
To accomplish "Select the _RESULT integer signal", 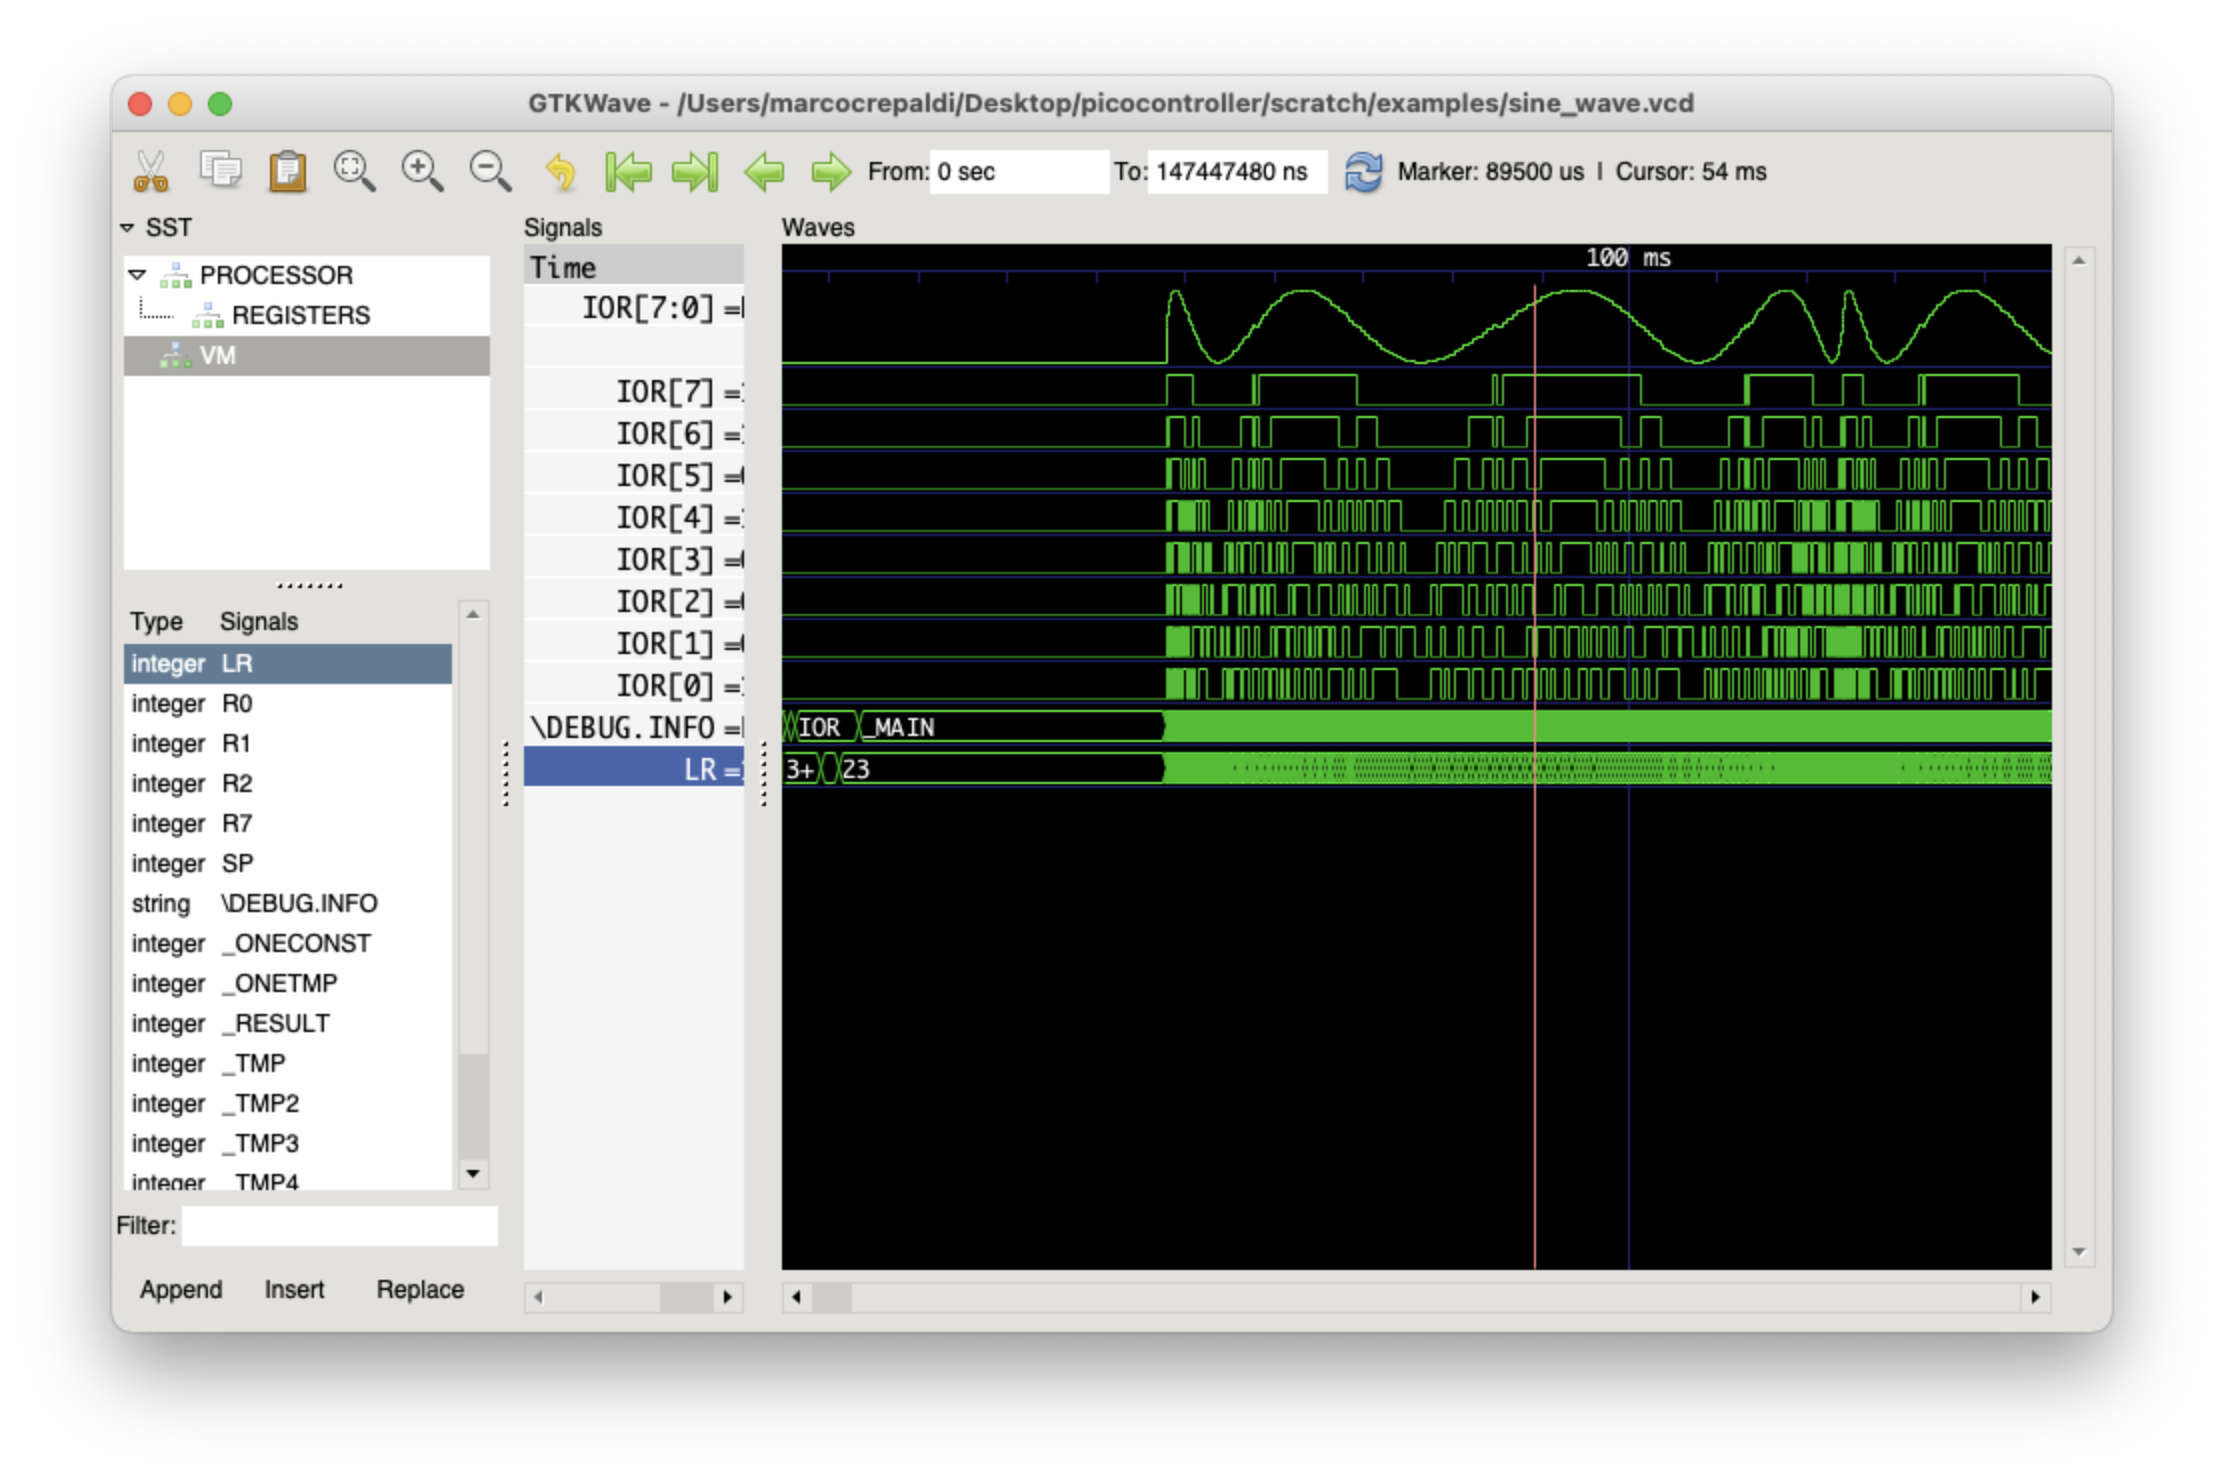I will 281,1023.
